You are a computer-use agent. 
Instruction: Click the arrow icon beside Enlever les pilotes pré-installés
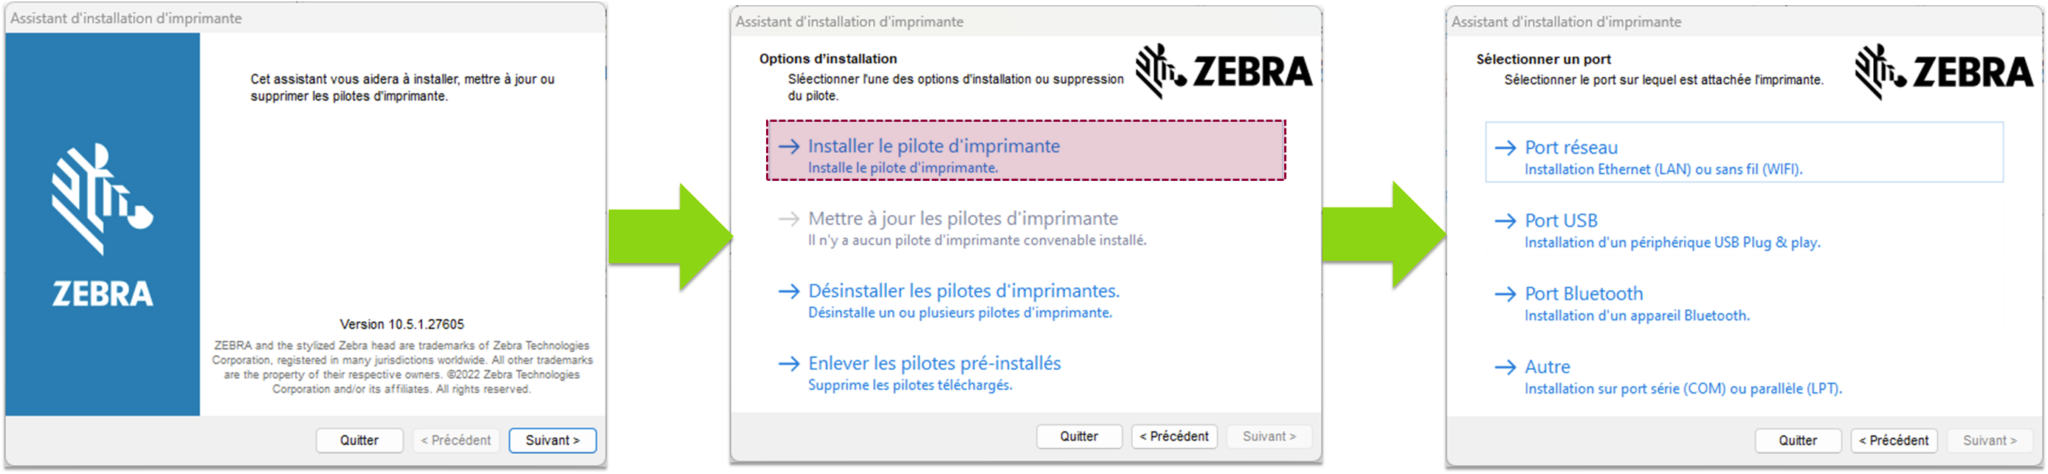pyautogui.click(x=789, y=364)
